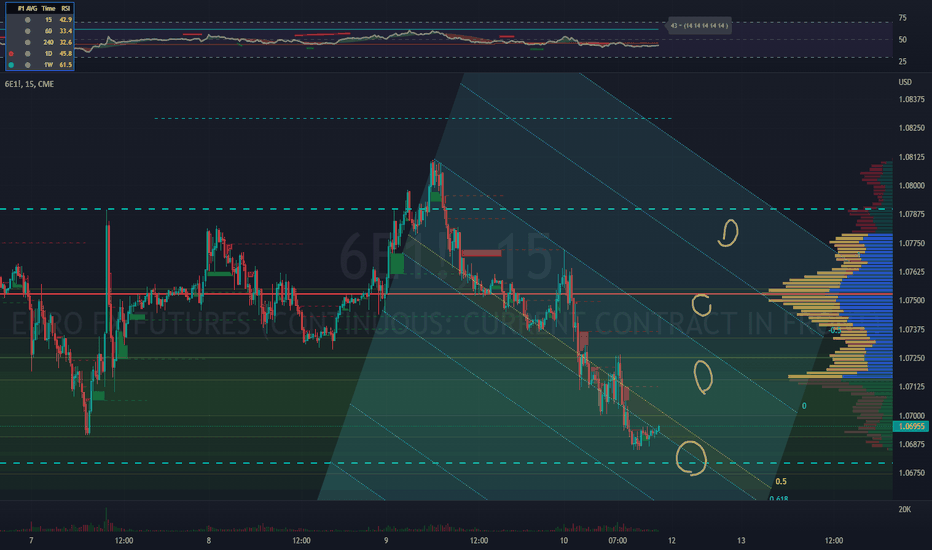
Task: Click price axis label 1.07000
Action: click(911, 416)
